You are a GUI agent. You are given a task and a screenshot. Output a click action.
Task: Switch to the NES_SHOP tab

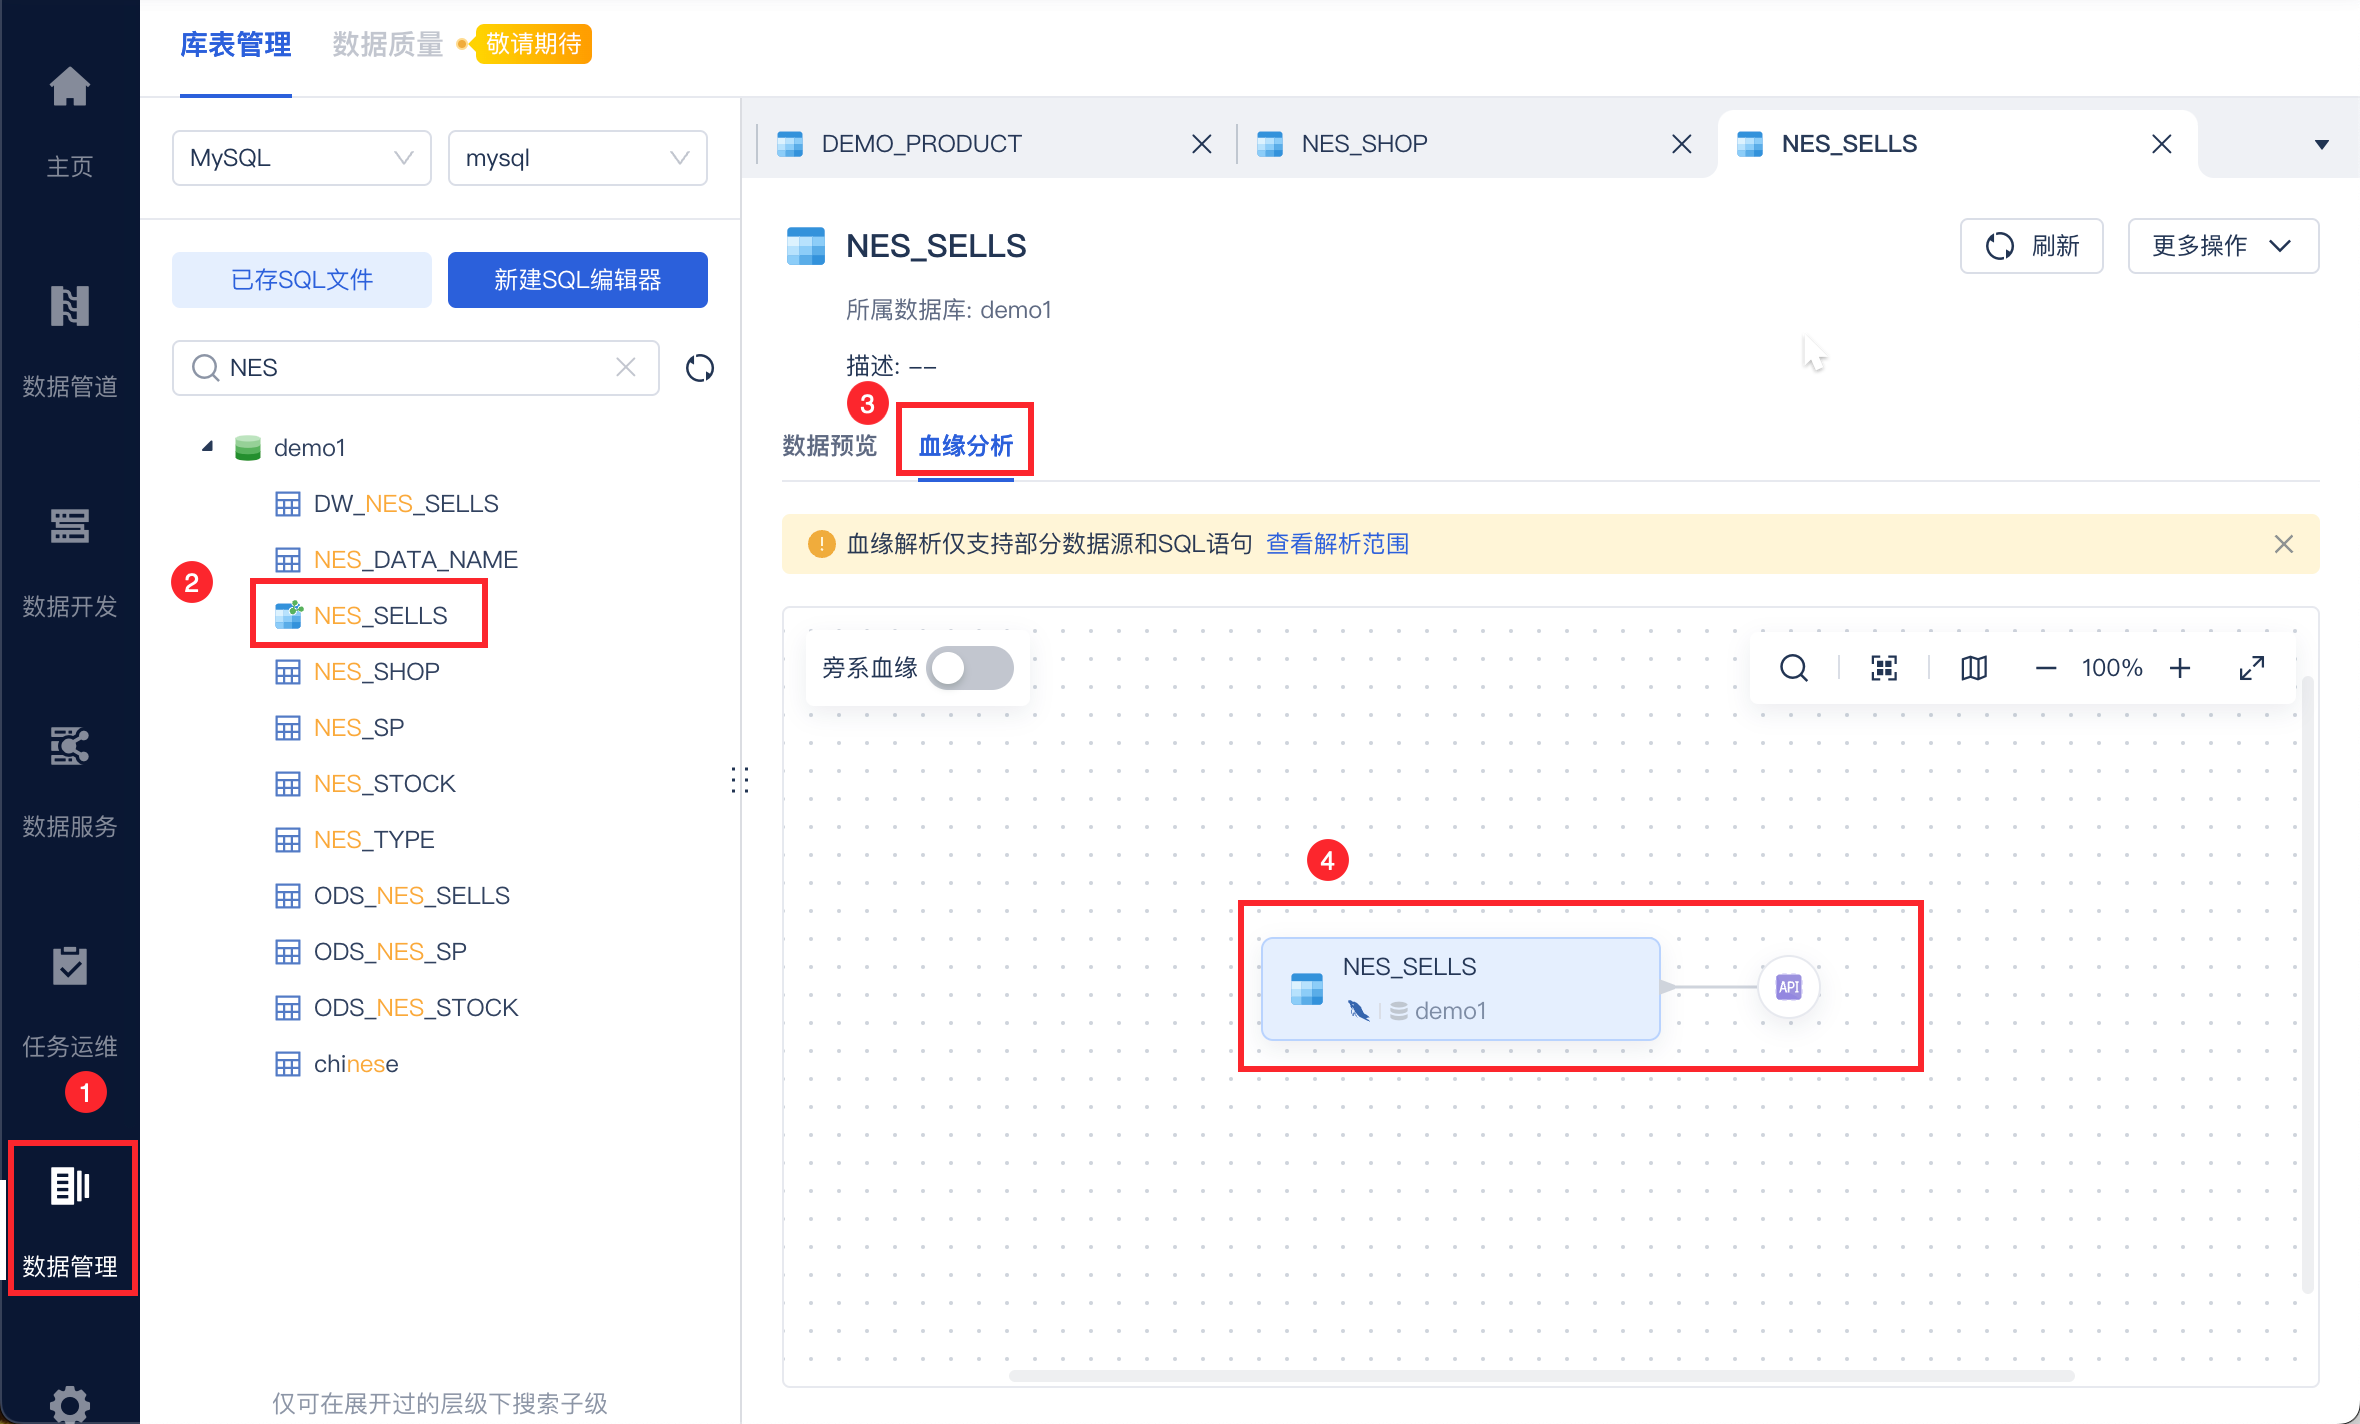pos(1364,144)
